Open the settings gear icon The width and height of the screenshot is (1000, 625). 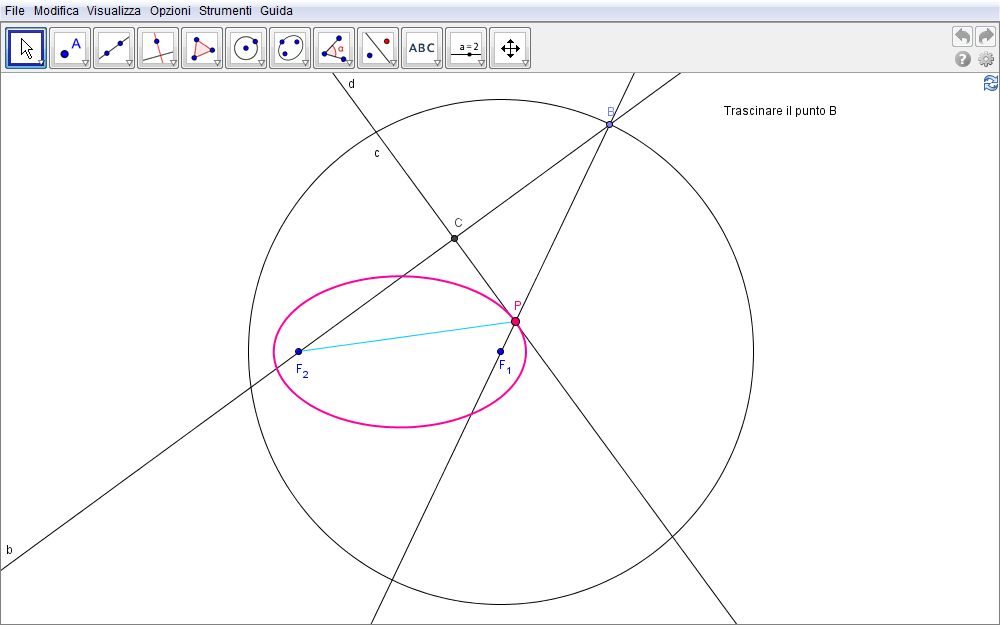click(x=986, y=59)
